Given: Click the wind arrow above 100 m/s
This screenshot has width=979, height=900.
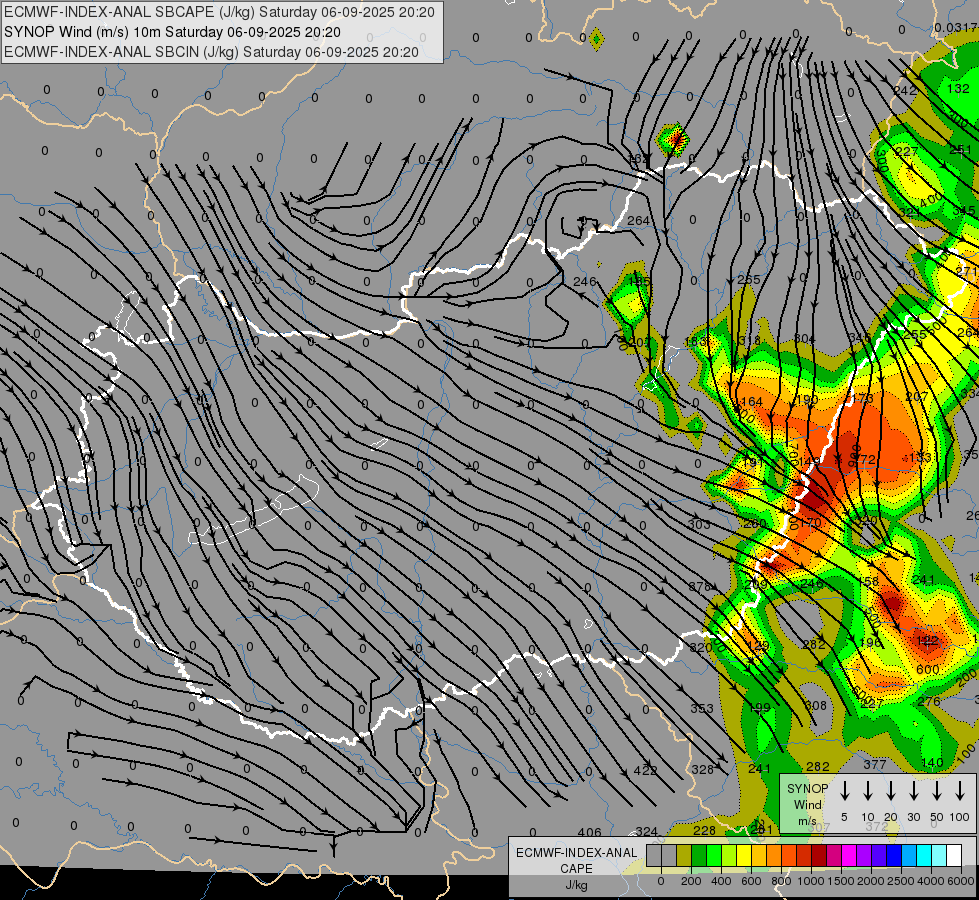Looking at the screenshot, I should (x=960, y=790).
